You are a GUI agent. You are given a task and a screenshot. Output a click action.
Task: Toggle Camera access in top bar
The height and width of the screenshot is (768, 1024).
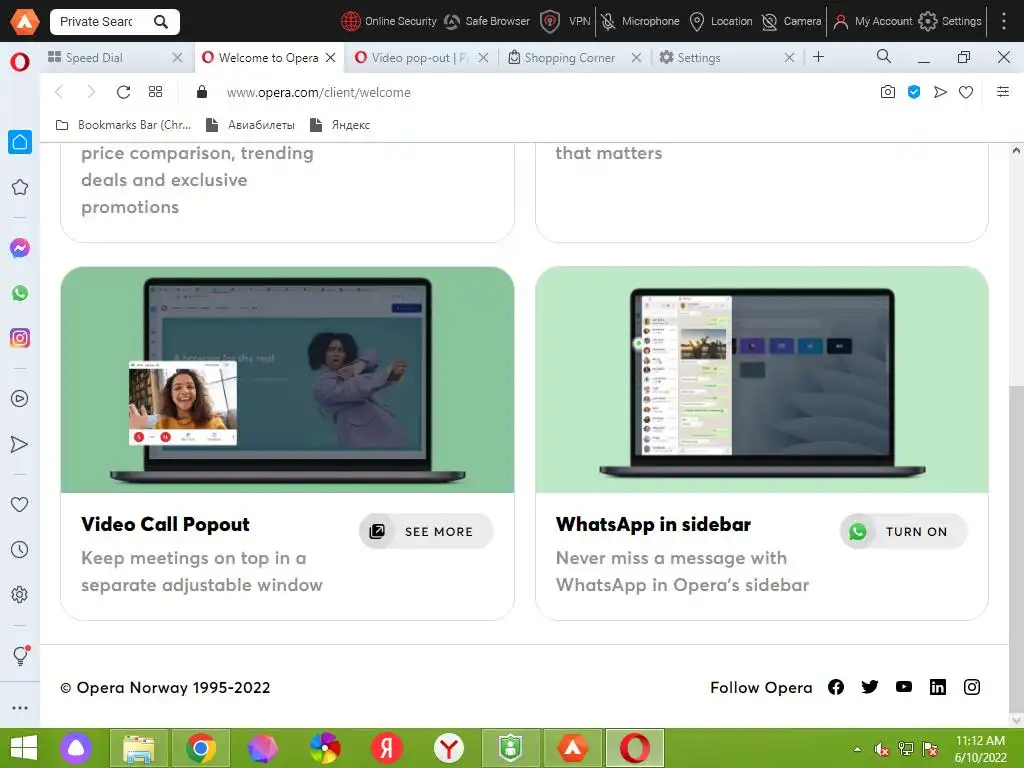pyautogui.click(x=792, y=22)
